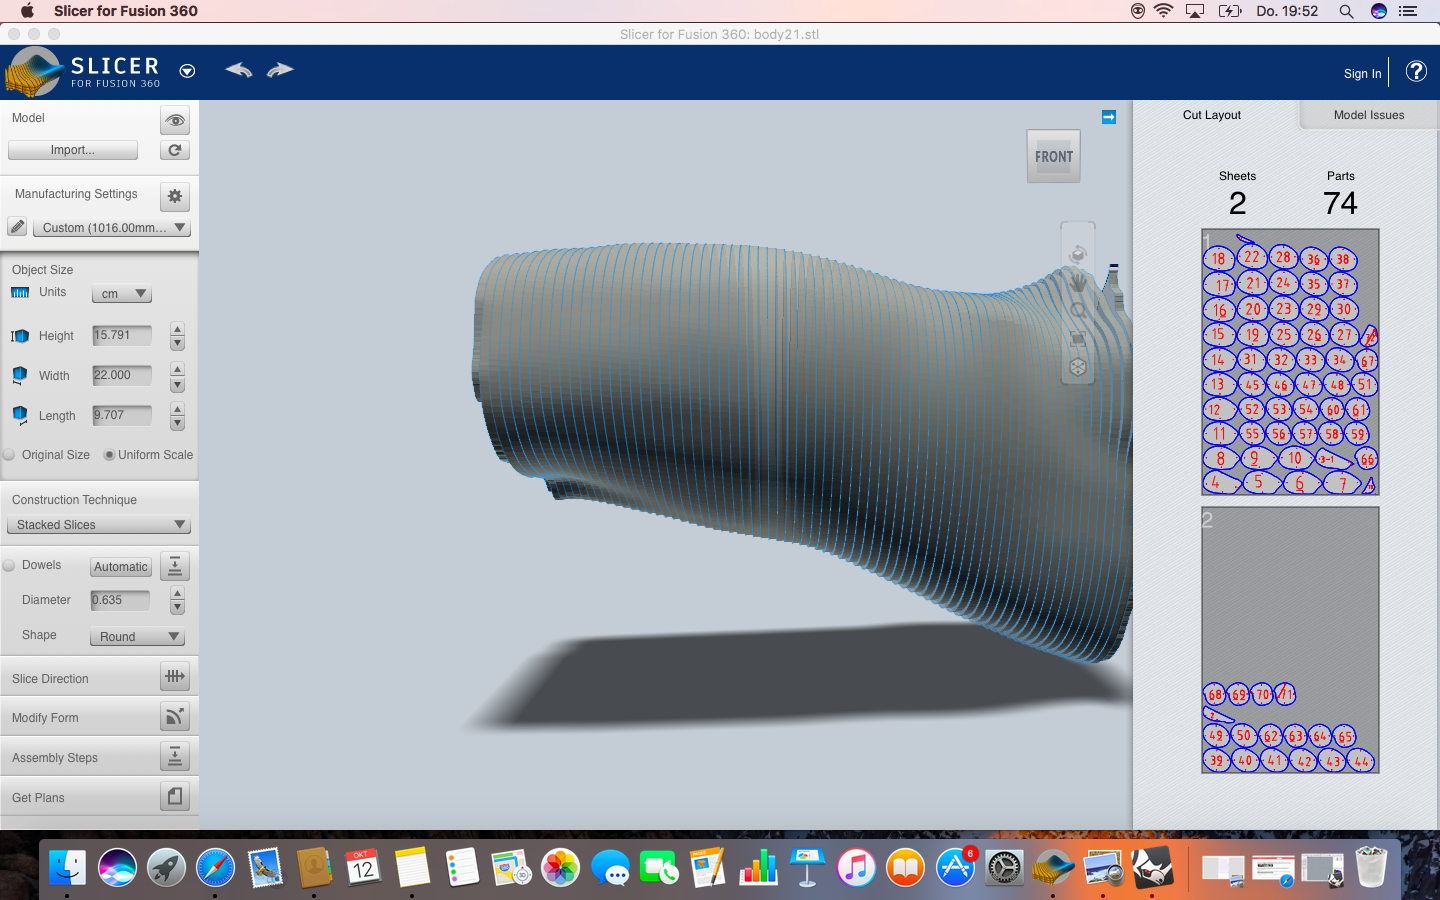Open the dowel Shape Round dropdown

(x=137, y=637)
